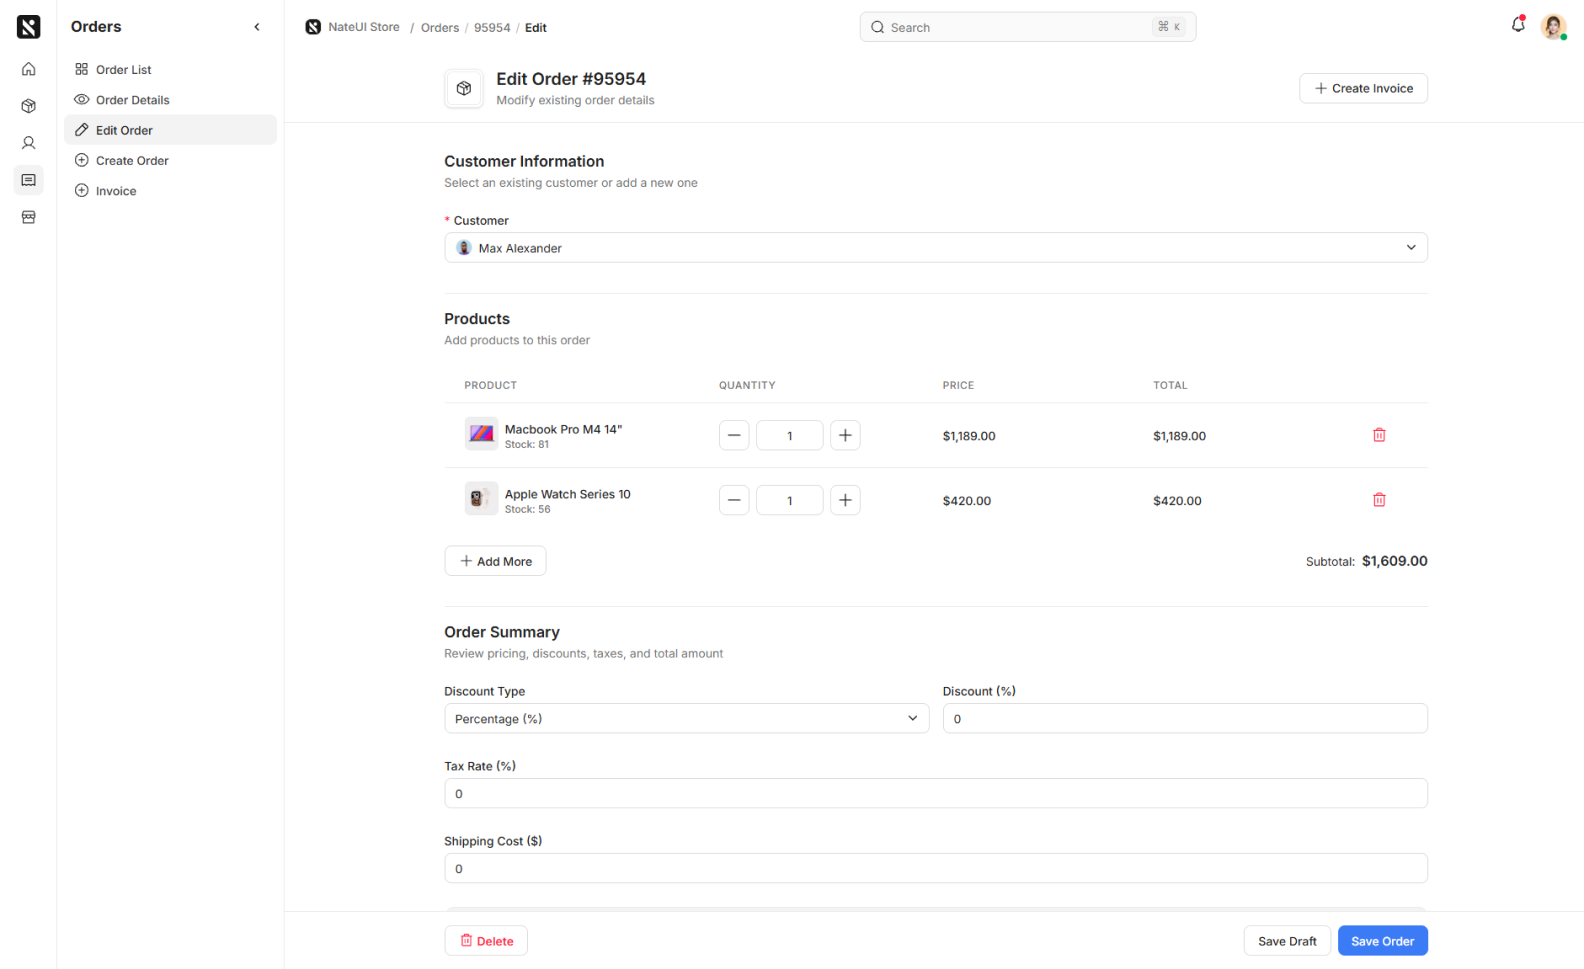1584x969 pixels.
Task: Open 95954 breadcrumb link
Action: 492,27
